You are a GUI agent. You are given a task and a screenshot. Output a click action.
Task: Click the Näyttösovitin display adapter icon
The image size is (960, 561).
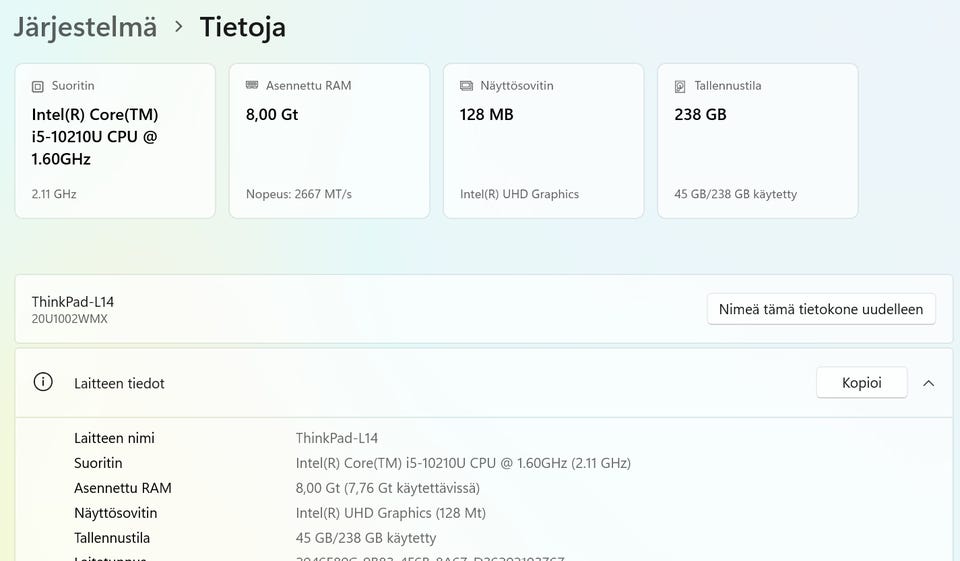click(467, 86)
